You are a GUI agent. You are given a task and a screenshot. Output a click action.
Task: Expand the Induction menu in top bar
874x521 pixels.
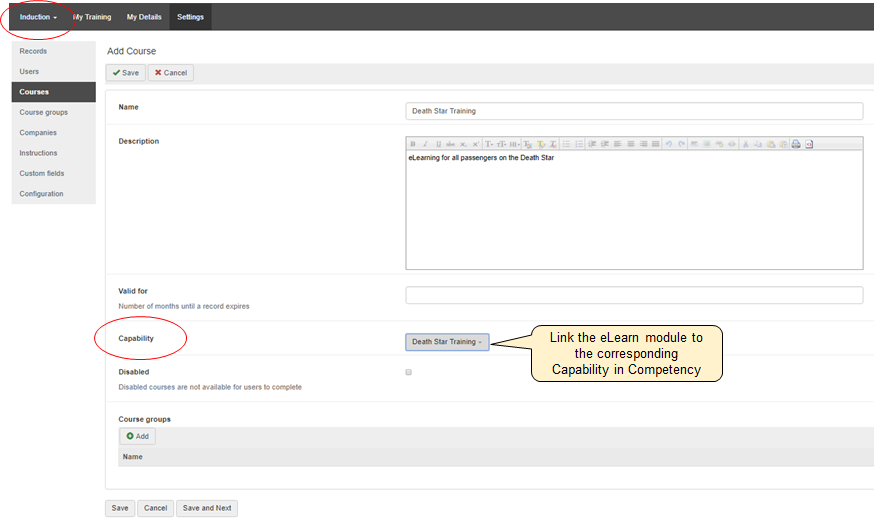[38, 17]
